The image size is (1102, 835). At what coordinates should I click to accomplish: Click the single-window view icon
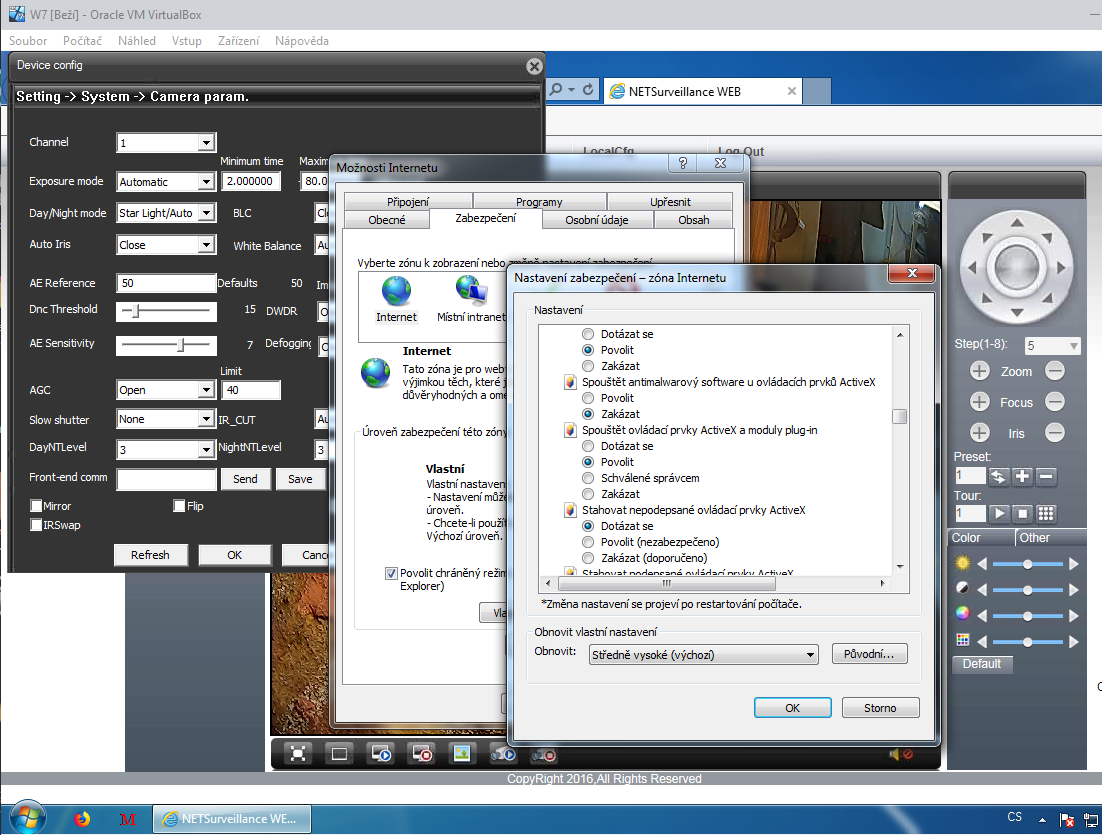(x=339, y=754)
